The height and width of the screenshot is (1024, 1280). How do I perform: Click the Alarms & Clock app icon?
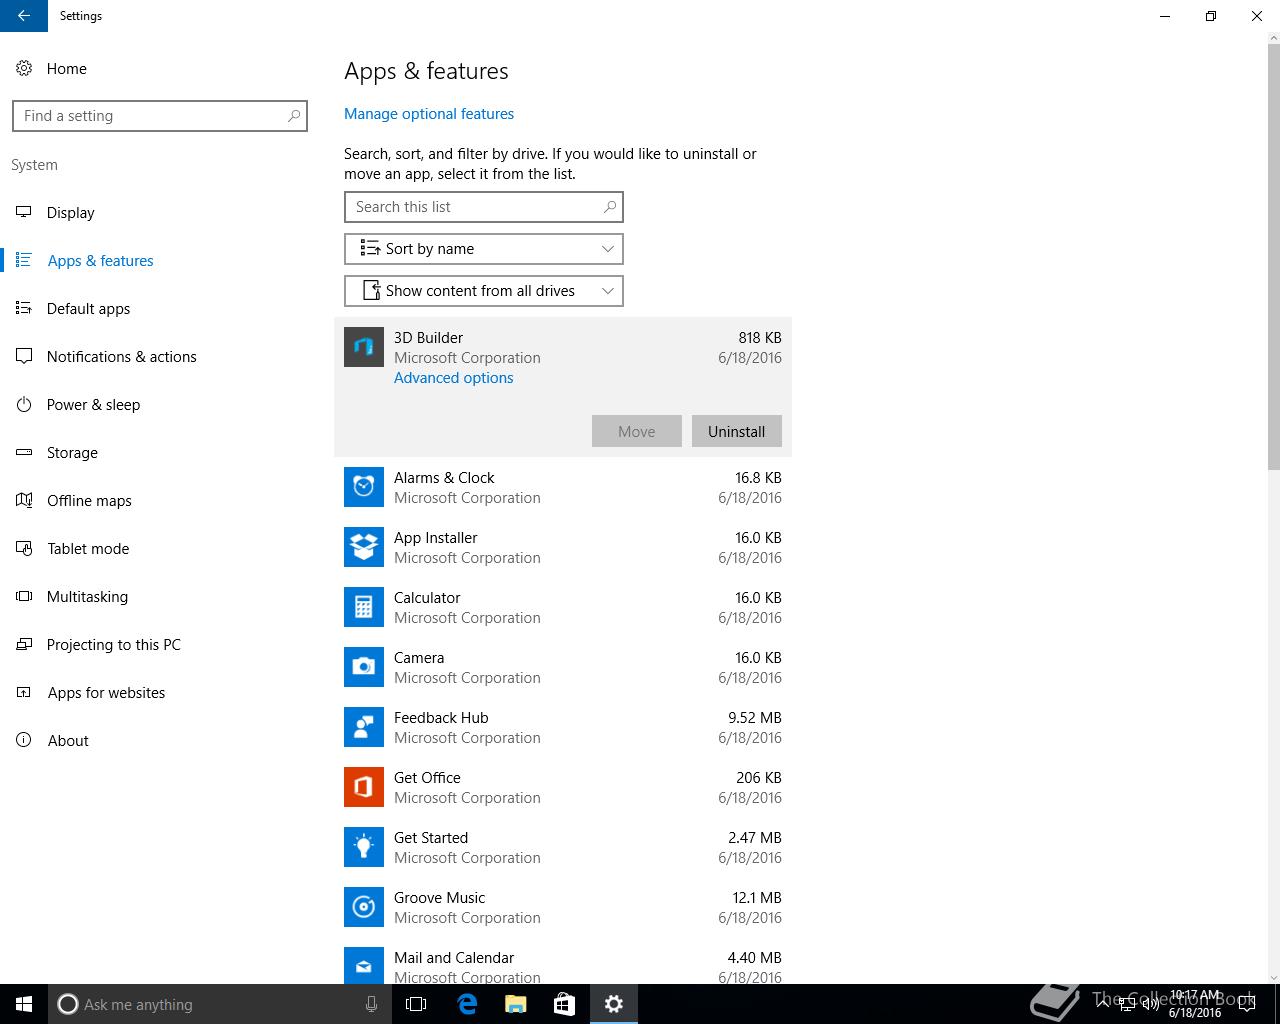(x=364, y=487)
